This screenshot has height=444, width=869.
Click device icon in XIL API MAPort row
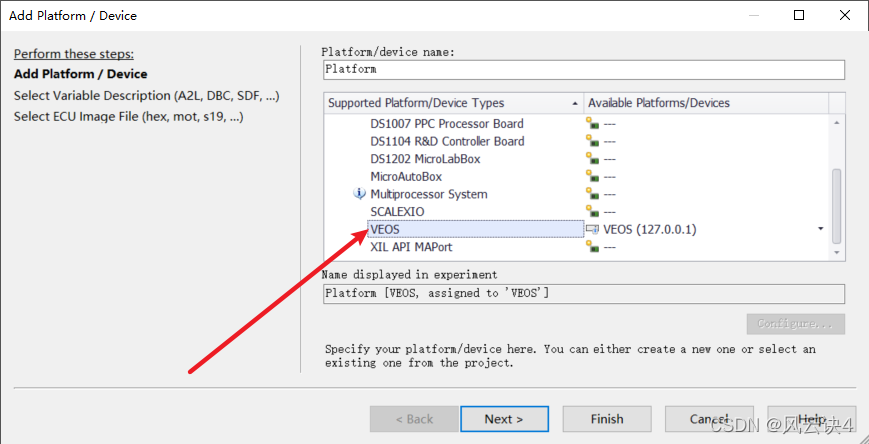592,247
